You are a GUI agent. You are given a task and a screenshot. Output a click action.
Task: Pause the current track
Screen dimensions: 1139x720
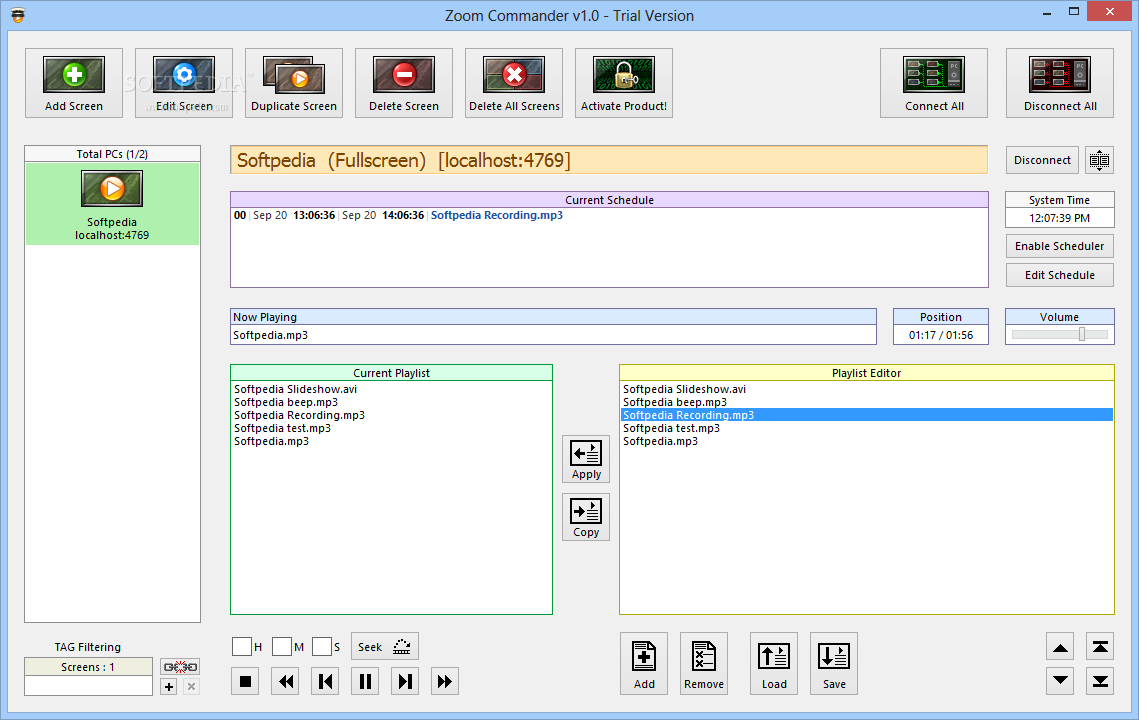tap(365, 681)
